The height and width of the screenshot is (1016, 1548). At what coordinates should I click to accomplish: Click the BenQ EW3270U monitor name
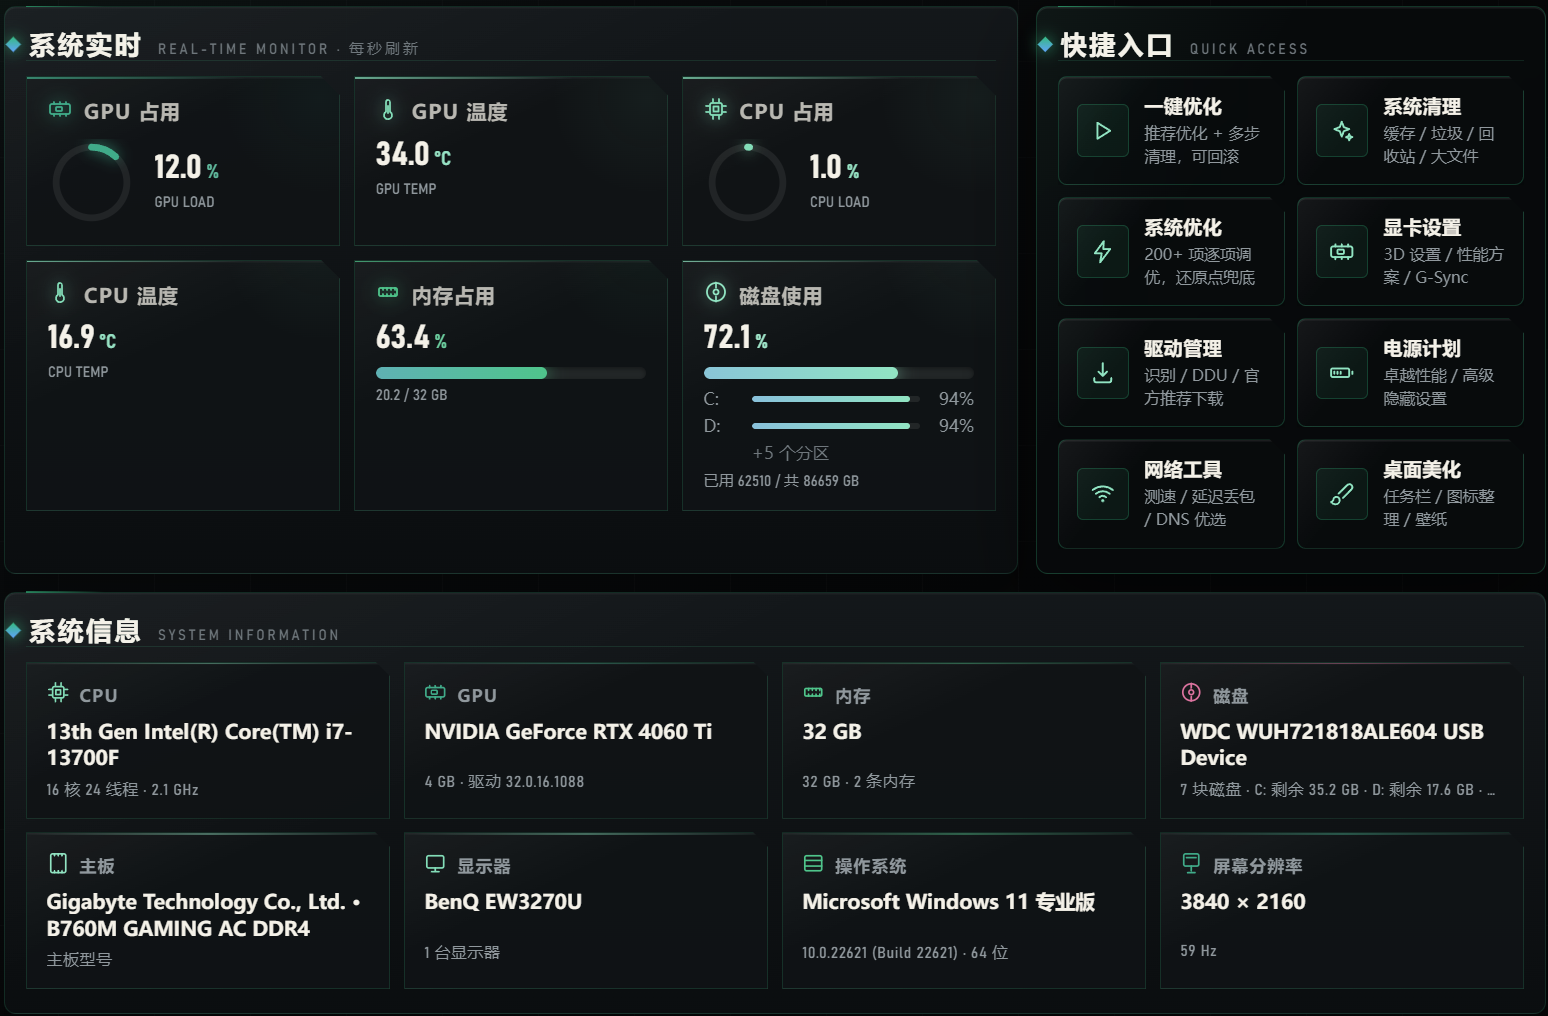[x=503, y=902]
